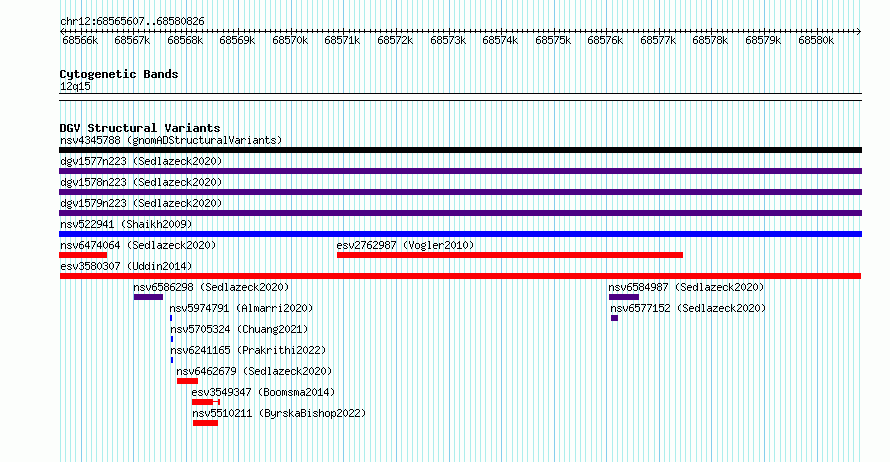
Task: Click the 68580k ruler tick label
Action: point(816,41)
